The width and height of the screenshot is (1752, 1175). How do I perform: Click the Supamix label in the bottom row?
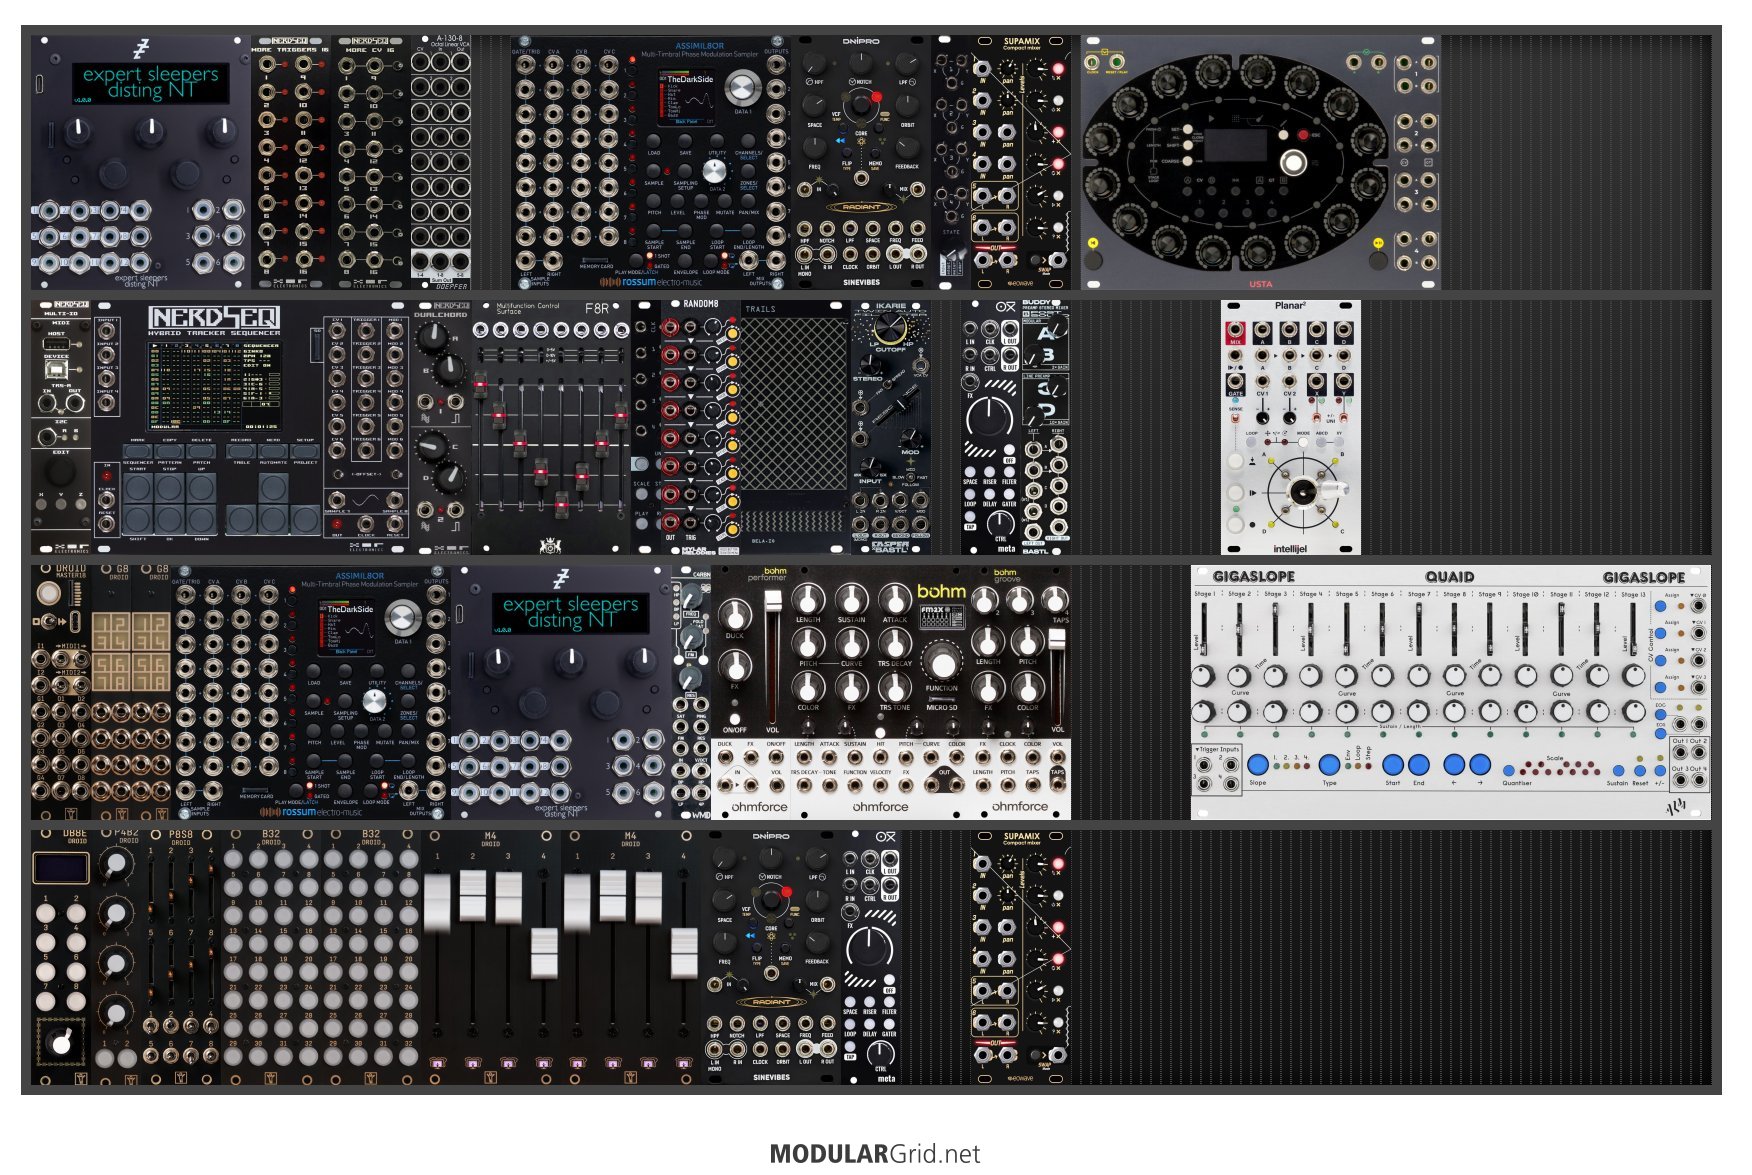tap(1021, 836)
